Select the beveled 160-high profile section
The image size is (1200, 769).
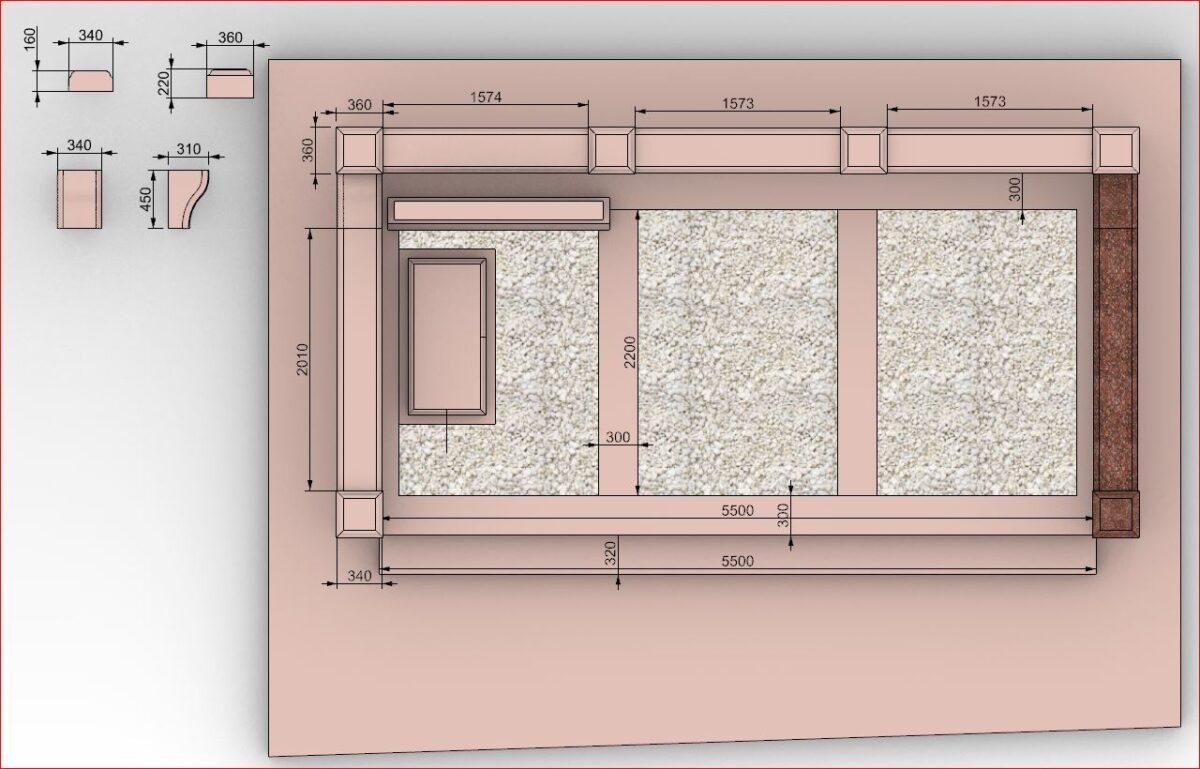[90, 80]
